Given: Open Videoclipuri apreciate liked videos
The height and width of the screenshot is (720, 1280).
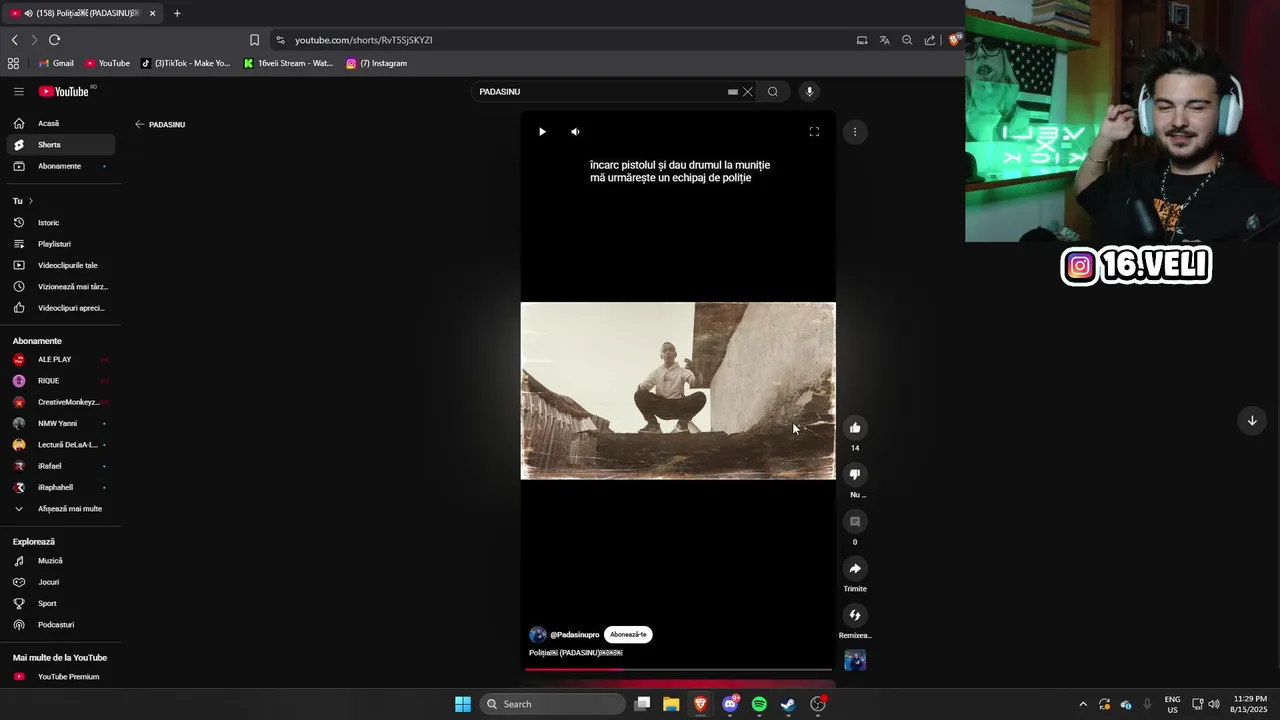Looking at the screenshot, I should point(61,308).
